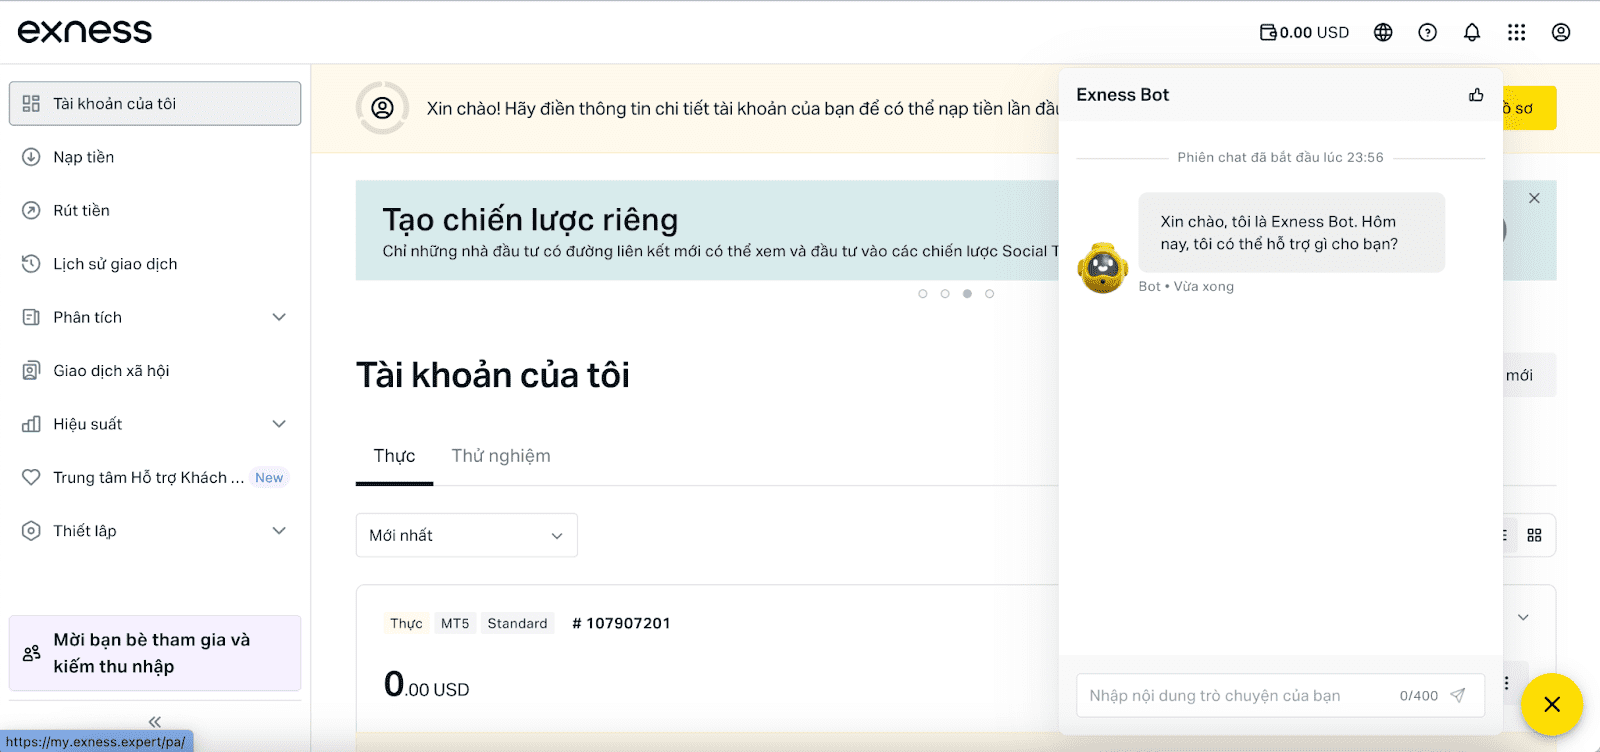Open Trung tâm Hỗ trợ Khách hàng
Screen dimensions: 1600x752
point(155,478)
